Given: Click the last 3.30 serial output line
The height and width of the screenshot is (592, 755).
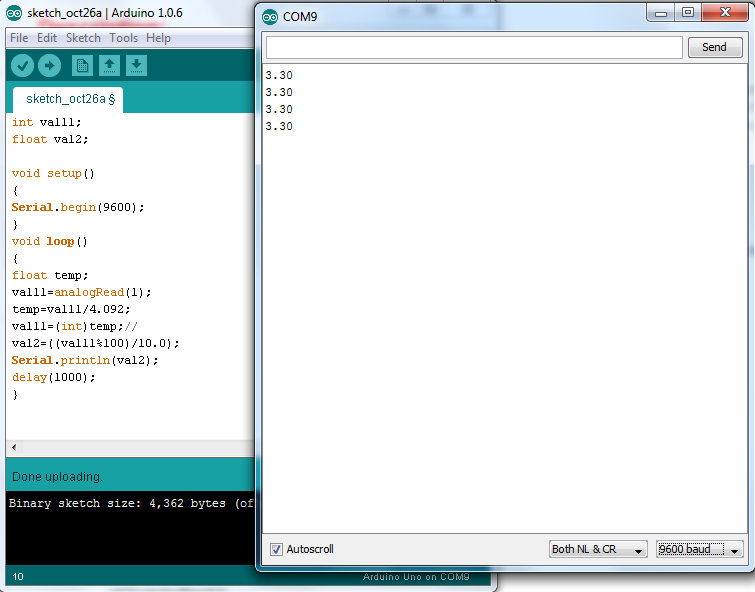Looking at the screenshot, I should coord(279,126).
